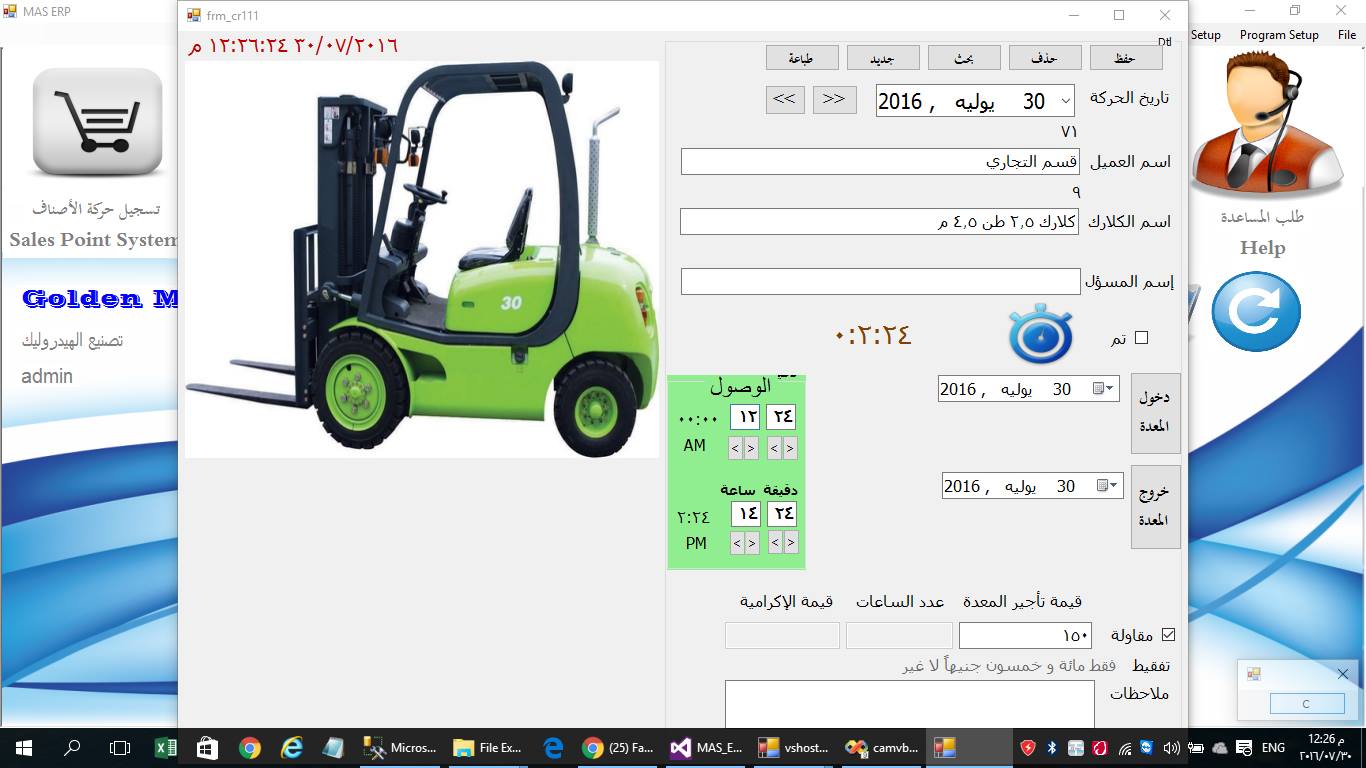This screenshot has height=768, width=1366.
Task: Open the Setup menu in MAS ERP
Action: pos(1205,34)
